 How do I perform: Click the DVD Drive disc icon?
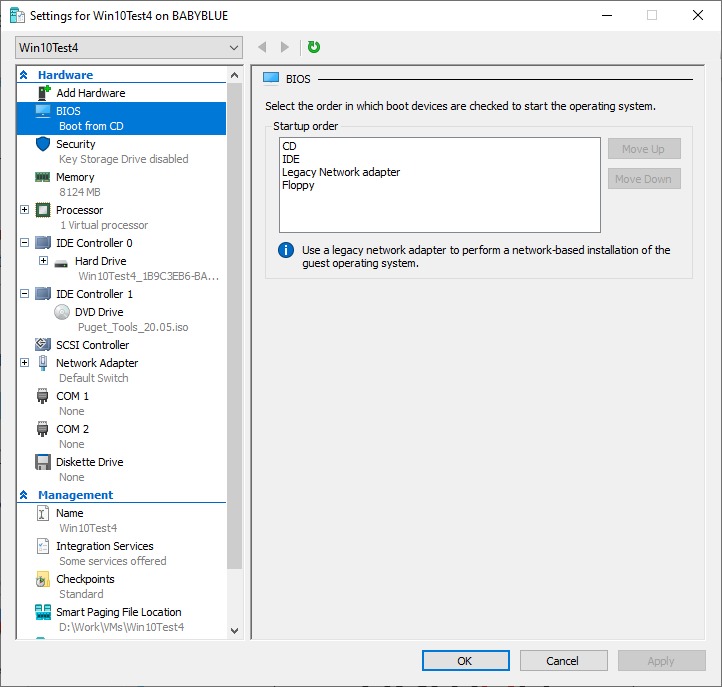point(62,312)
